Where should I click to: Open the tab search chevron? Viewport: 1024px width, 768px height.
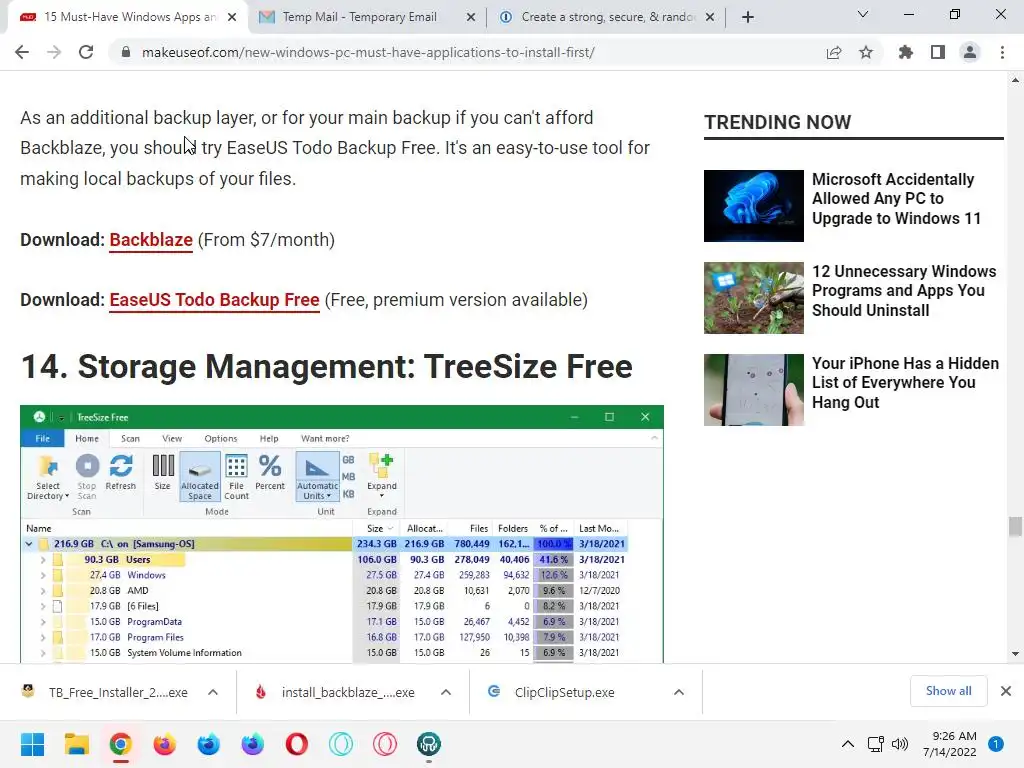[x=863, y=14]
